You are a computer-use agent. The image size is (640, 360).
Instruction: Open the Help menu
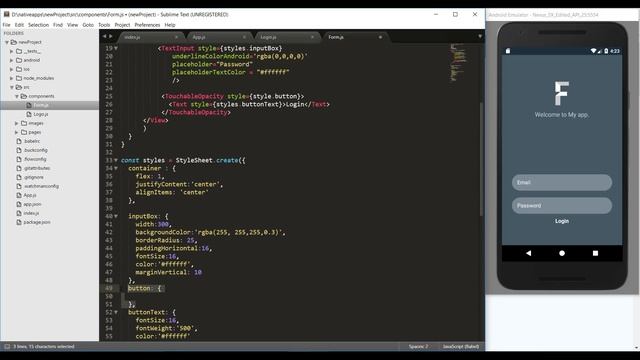(170, 25)
